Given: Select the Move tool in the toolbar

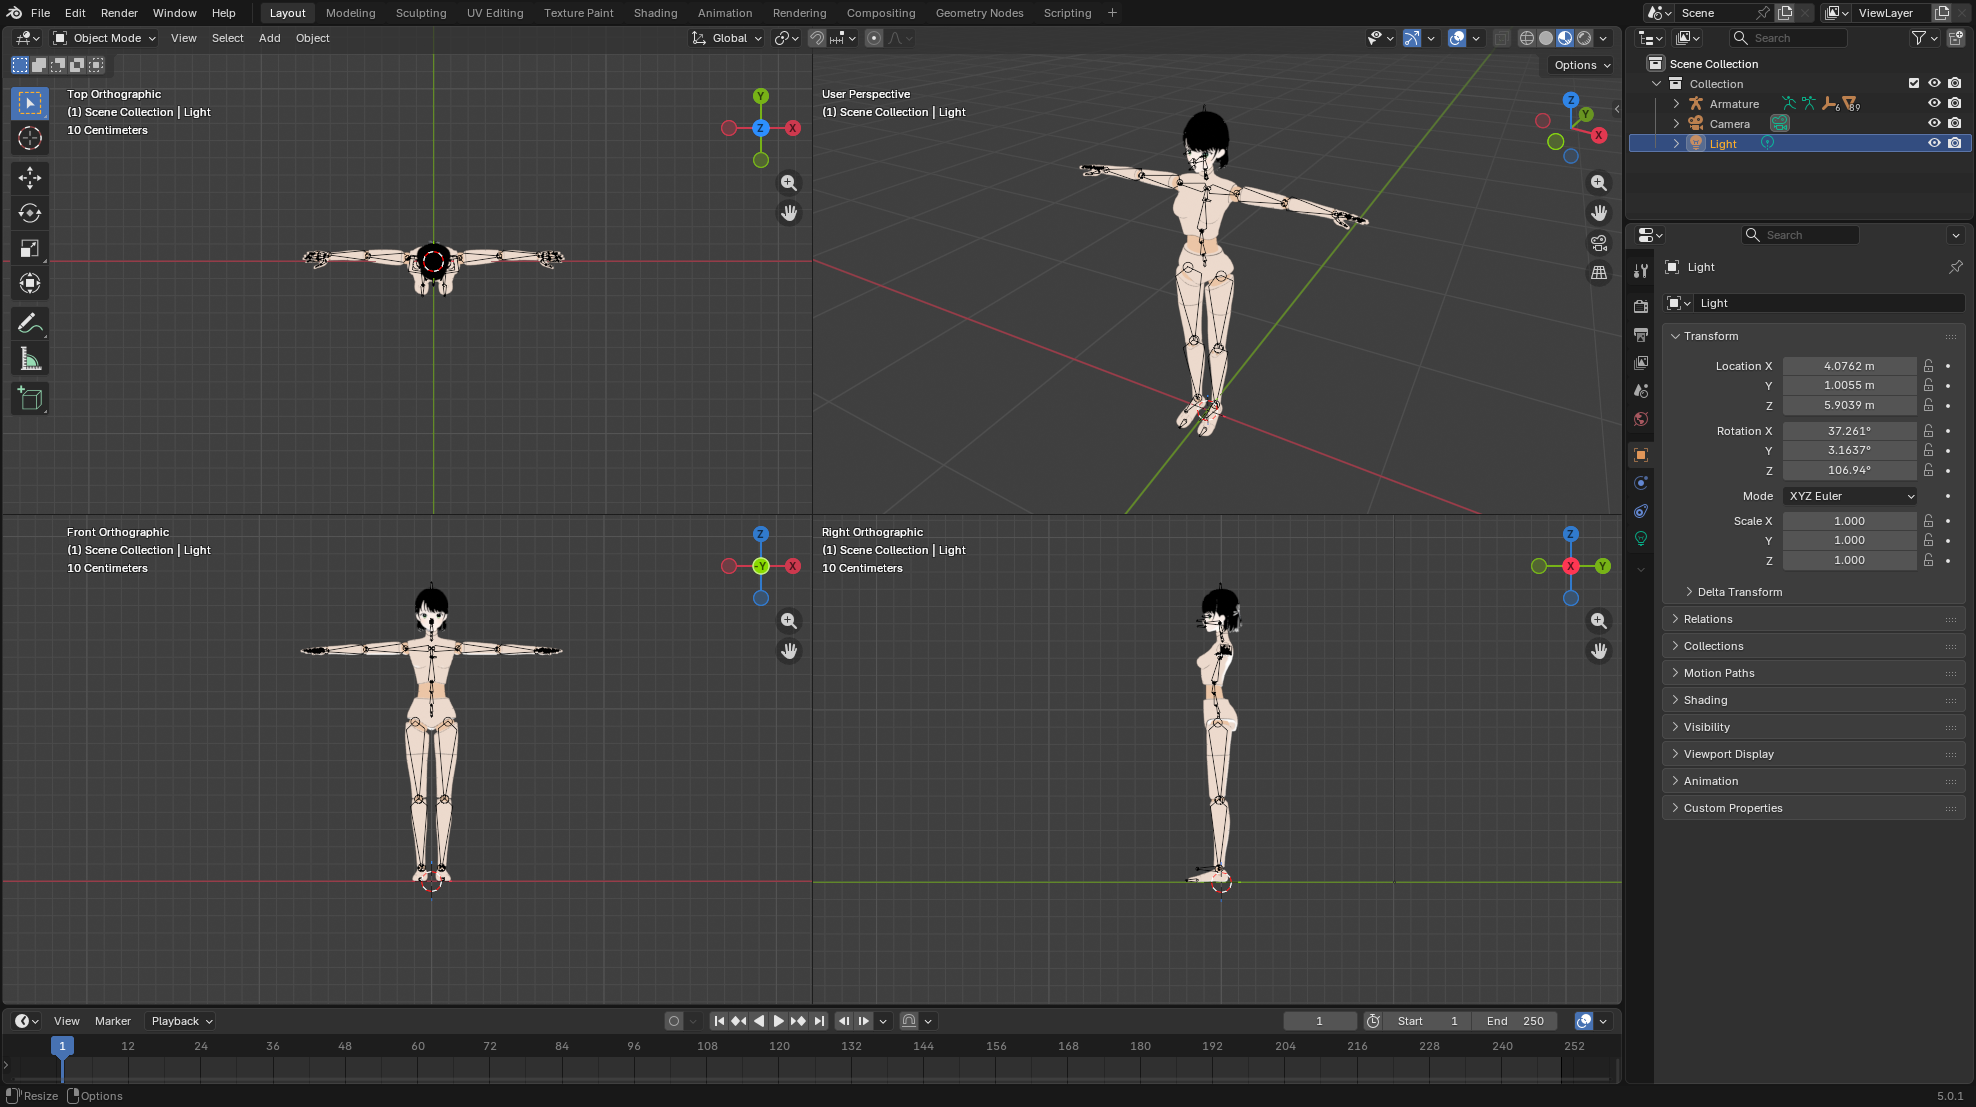Looking at the screenshot, I should pyautogui.click(x=30, y=178).
